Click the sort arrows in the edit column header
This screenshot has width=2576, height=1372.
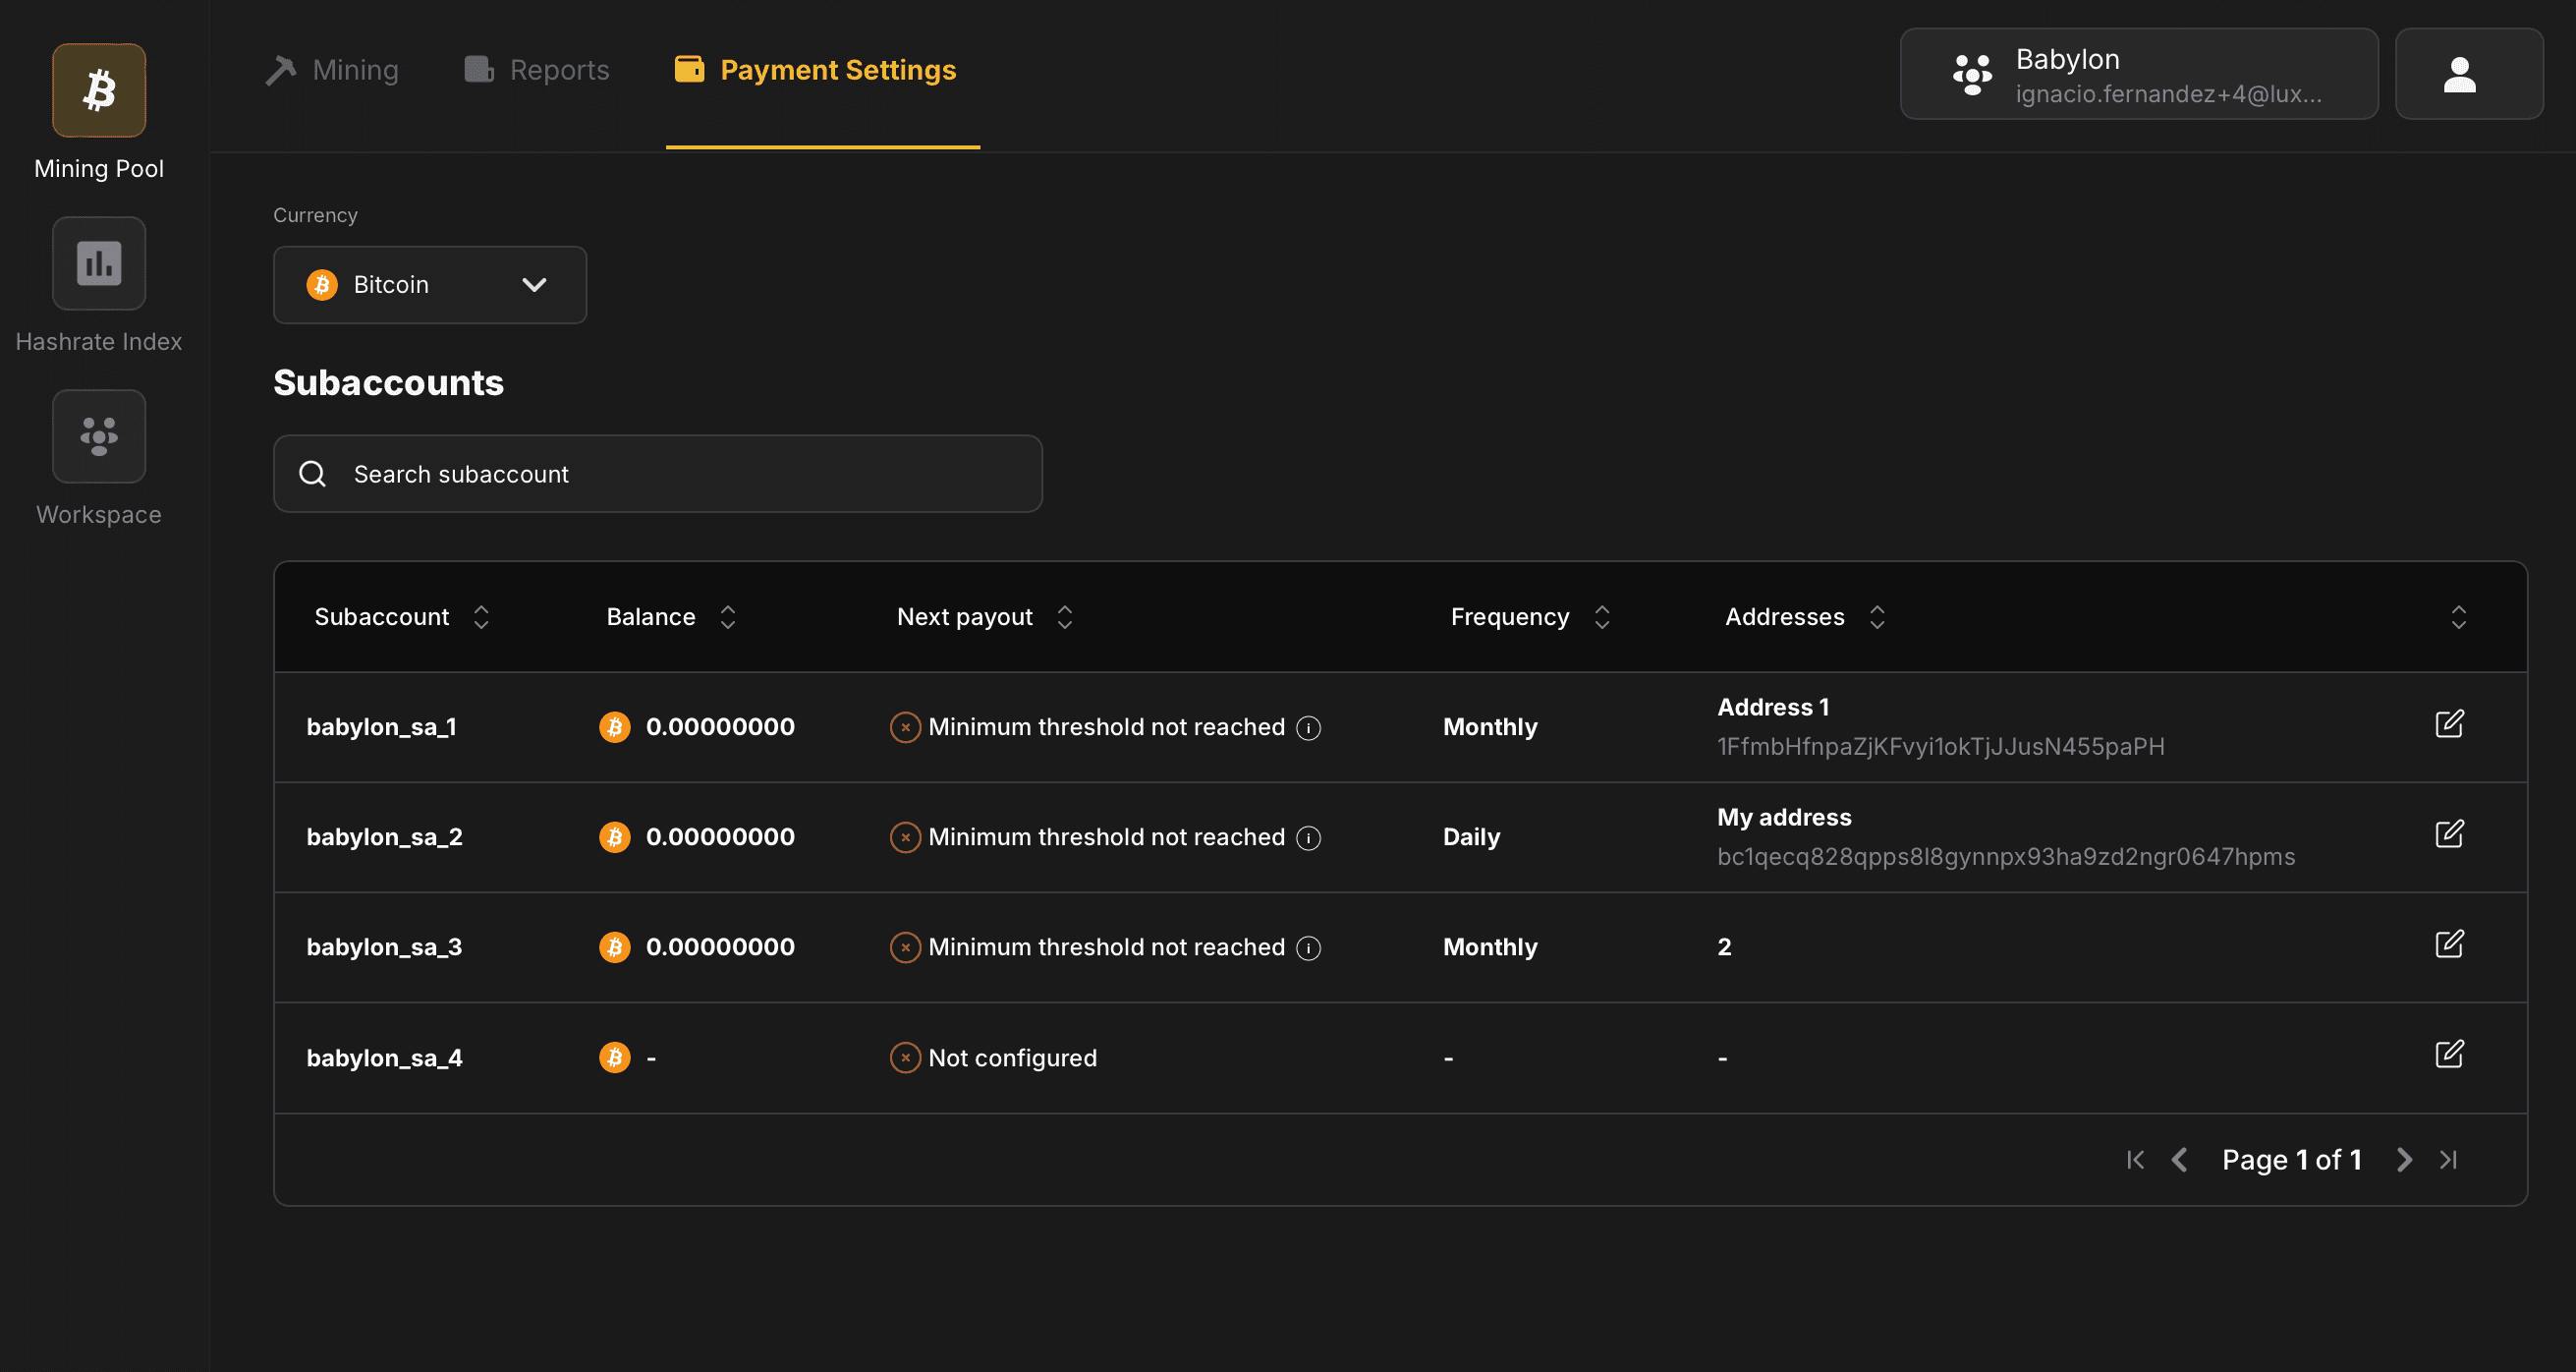pyautogui.click(x=2459, y=617)
